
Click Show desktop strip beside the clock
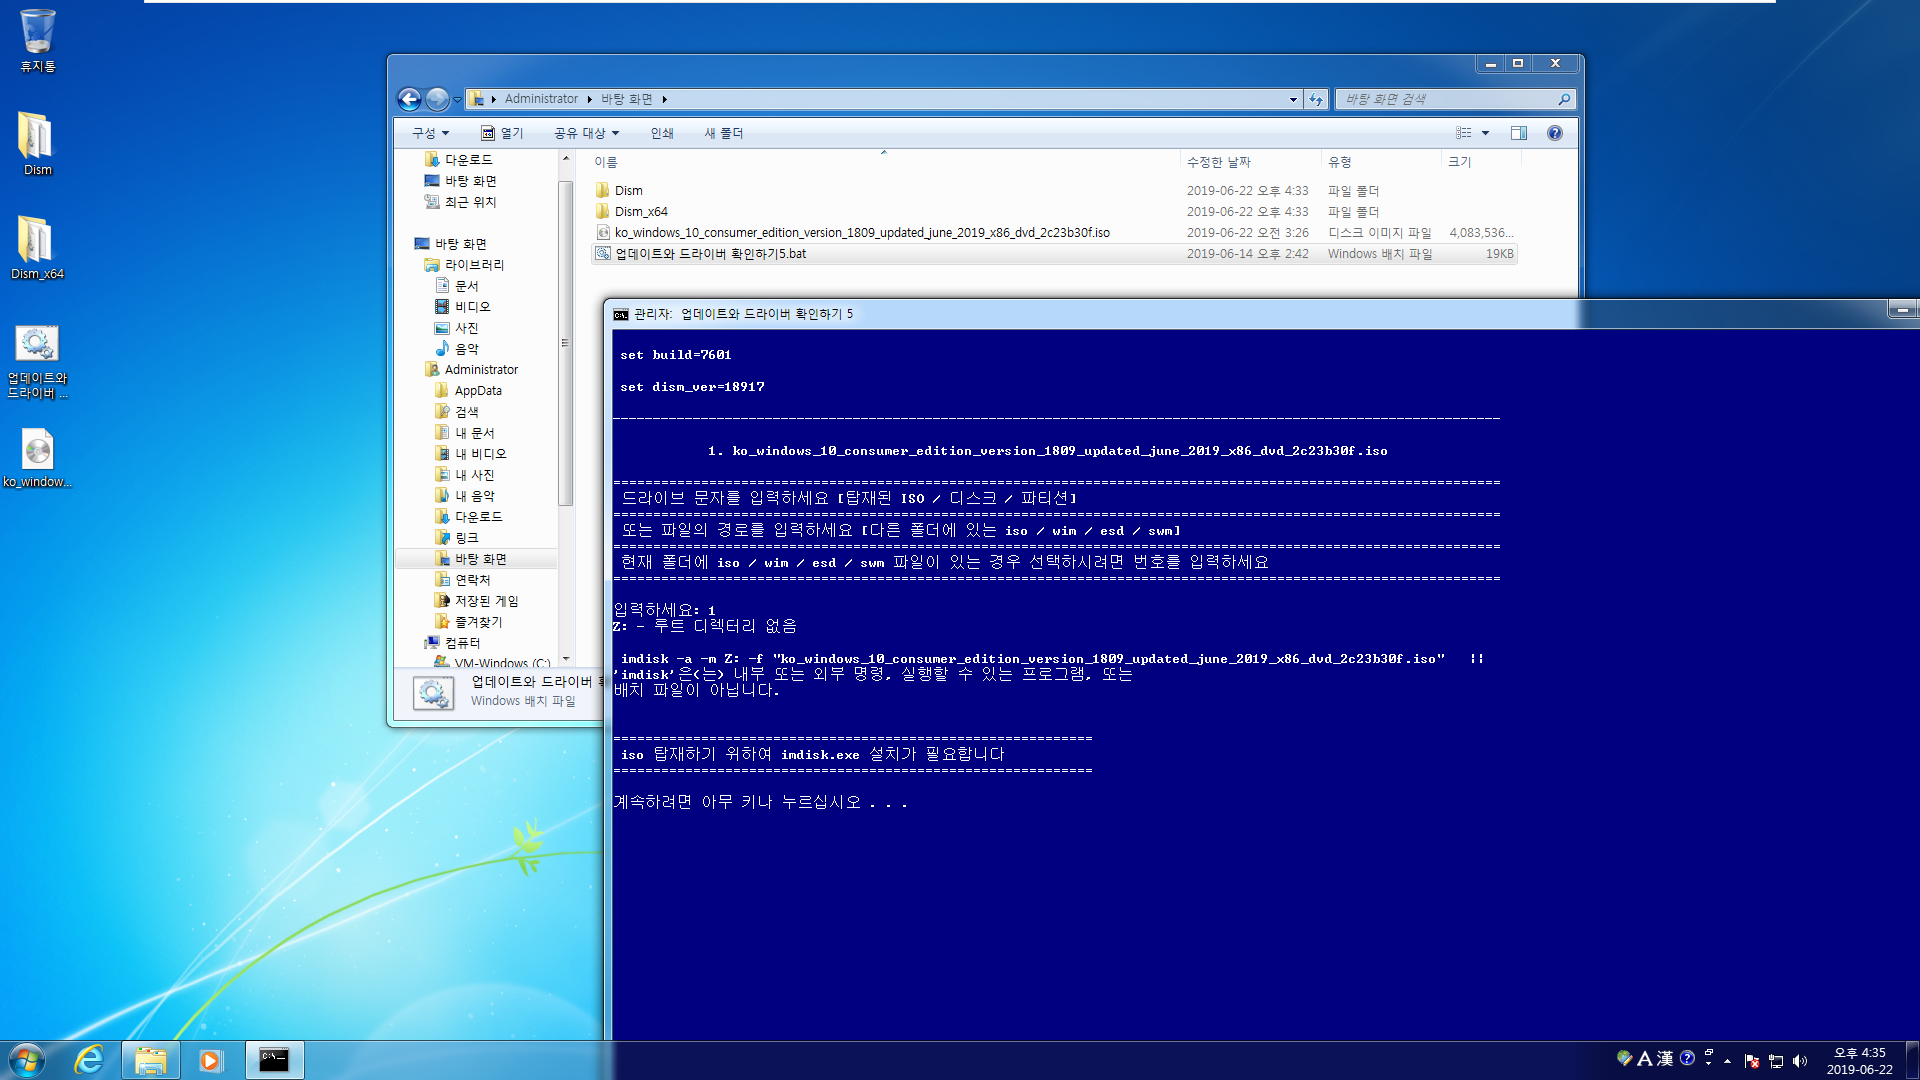[1912, 1060]
